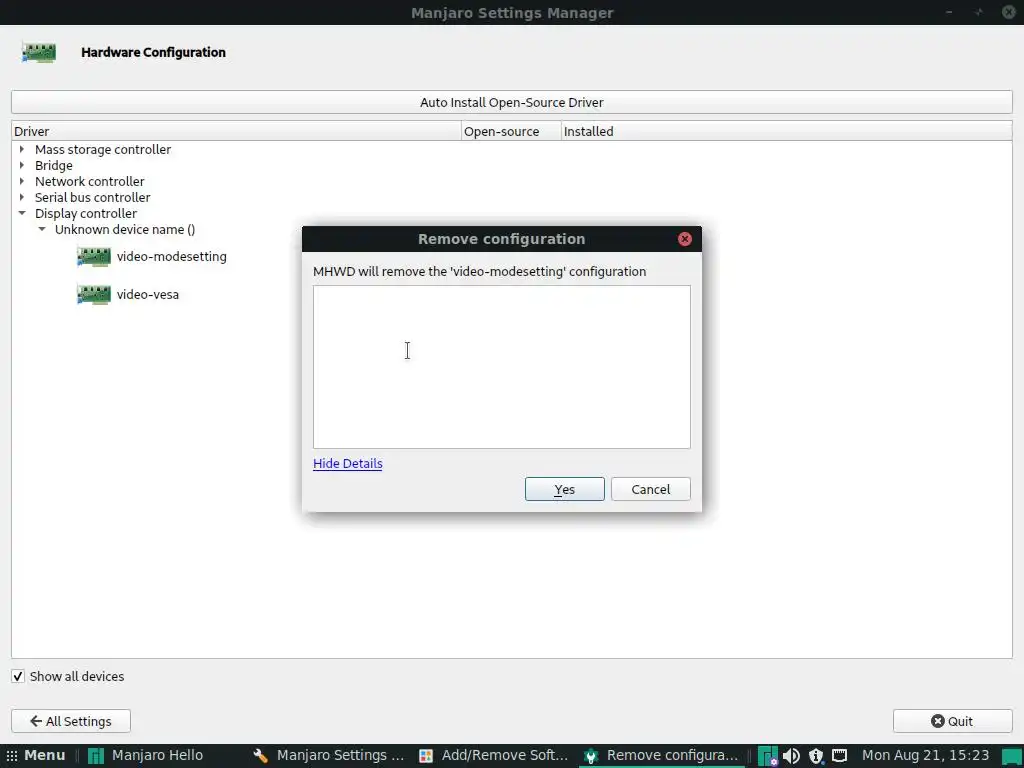
Task: Click inside the empty details text box
Action: pos(502,367)
